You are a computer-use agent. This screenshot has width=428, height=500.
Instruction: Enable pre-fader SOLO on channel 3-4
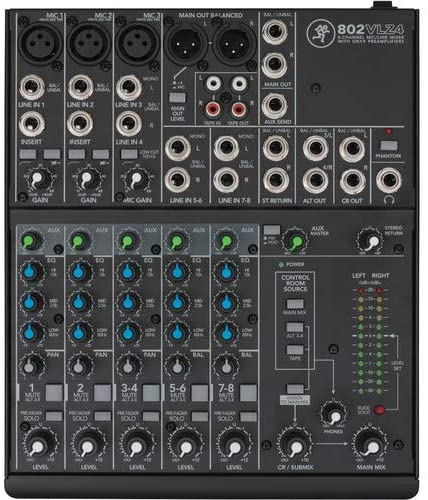[x=151, y=416]
